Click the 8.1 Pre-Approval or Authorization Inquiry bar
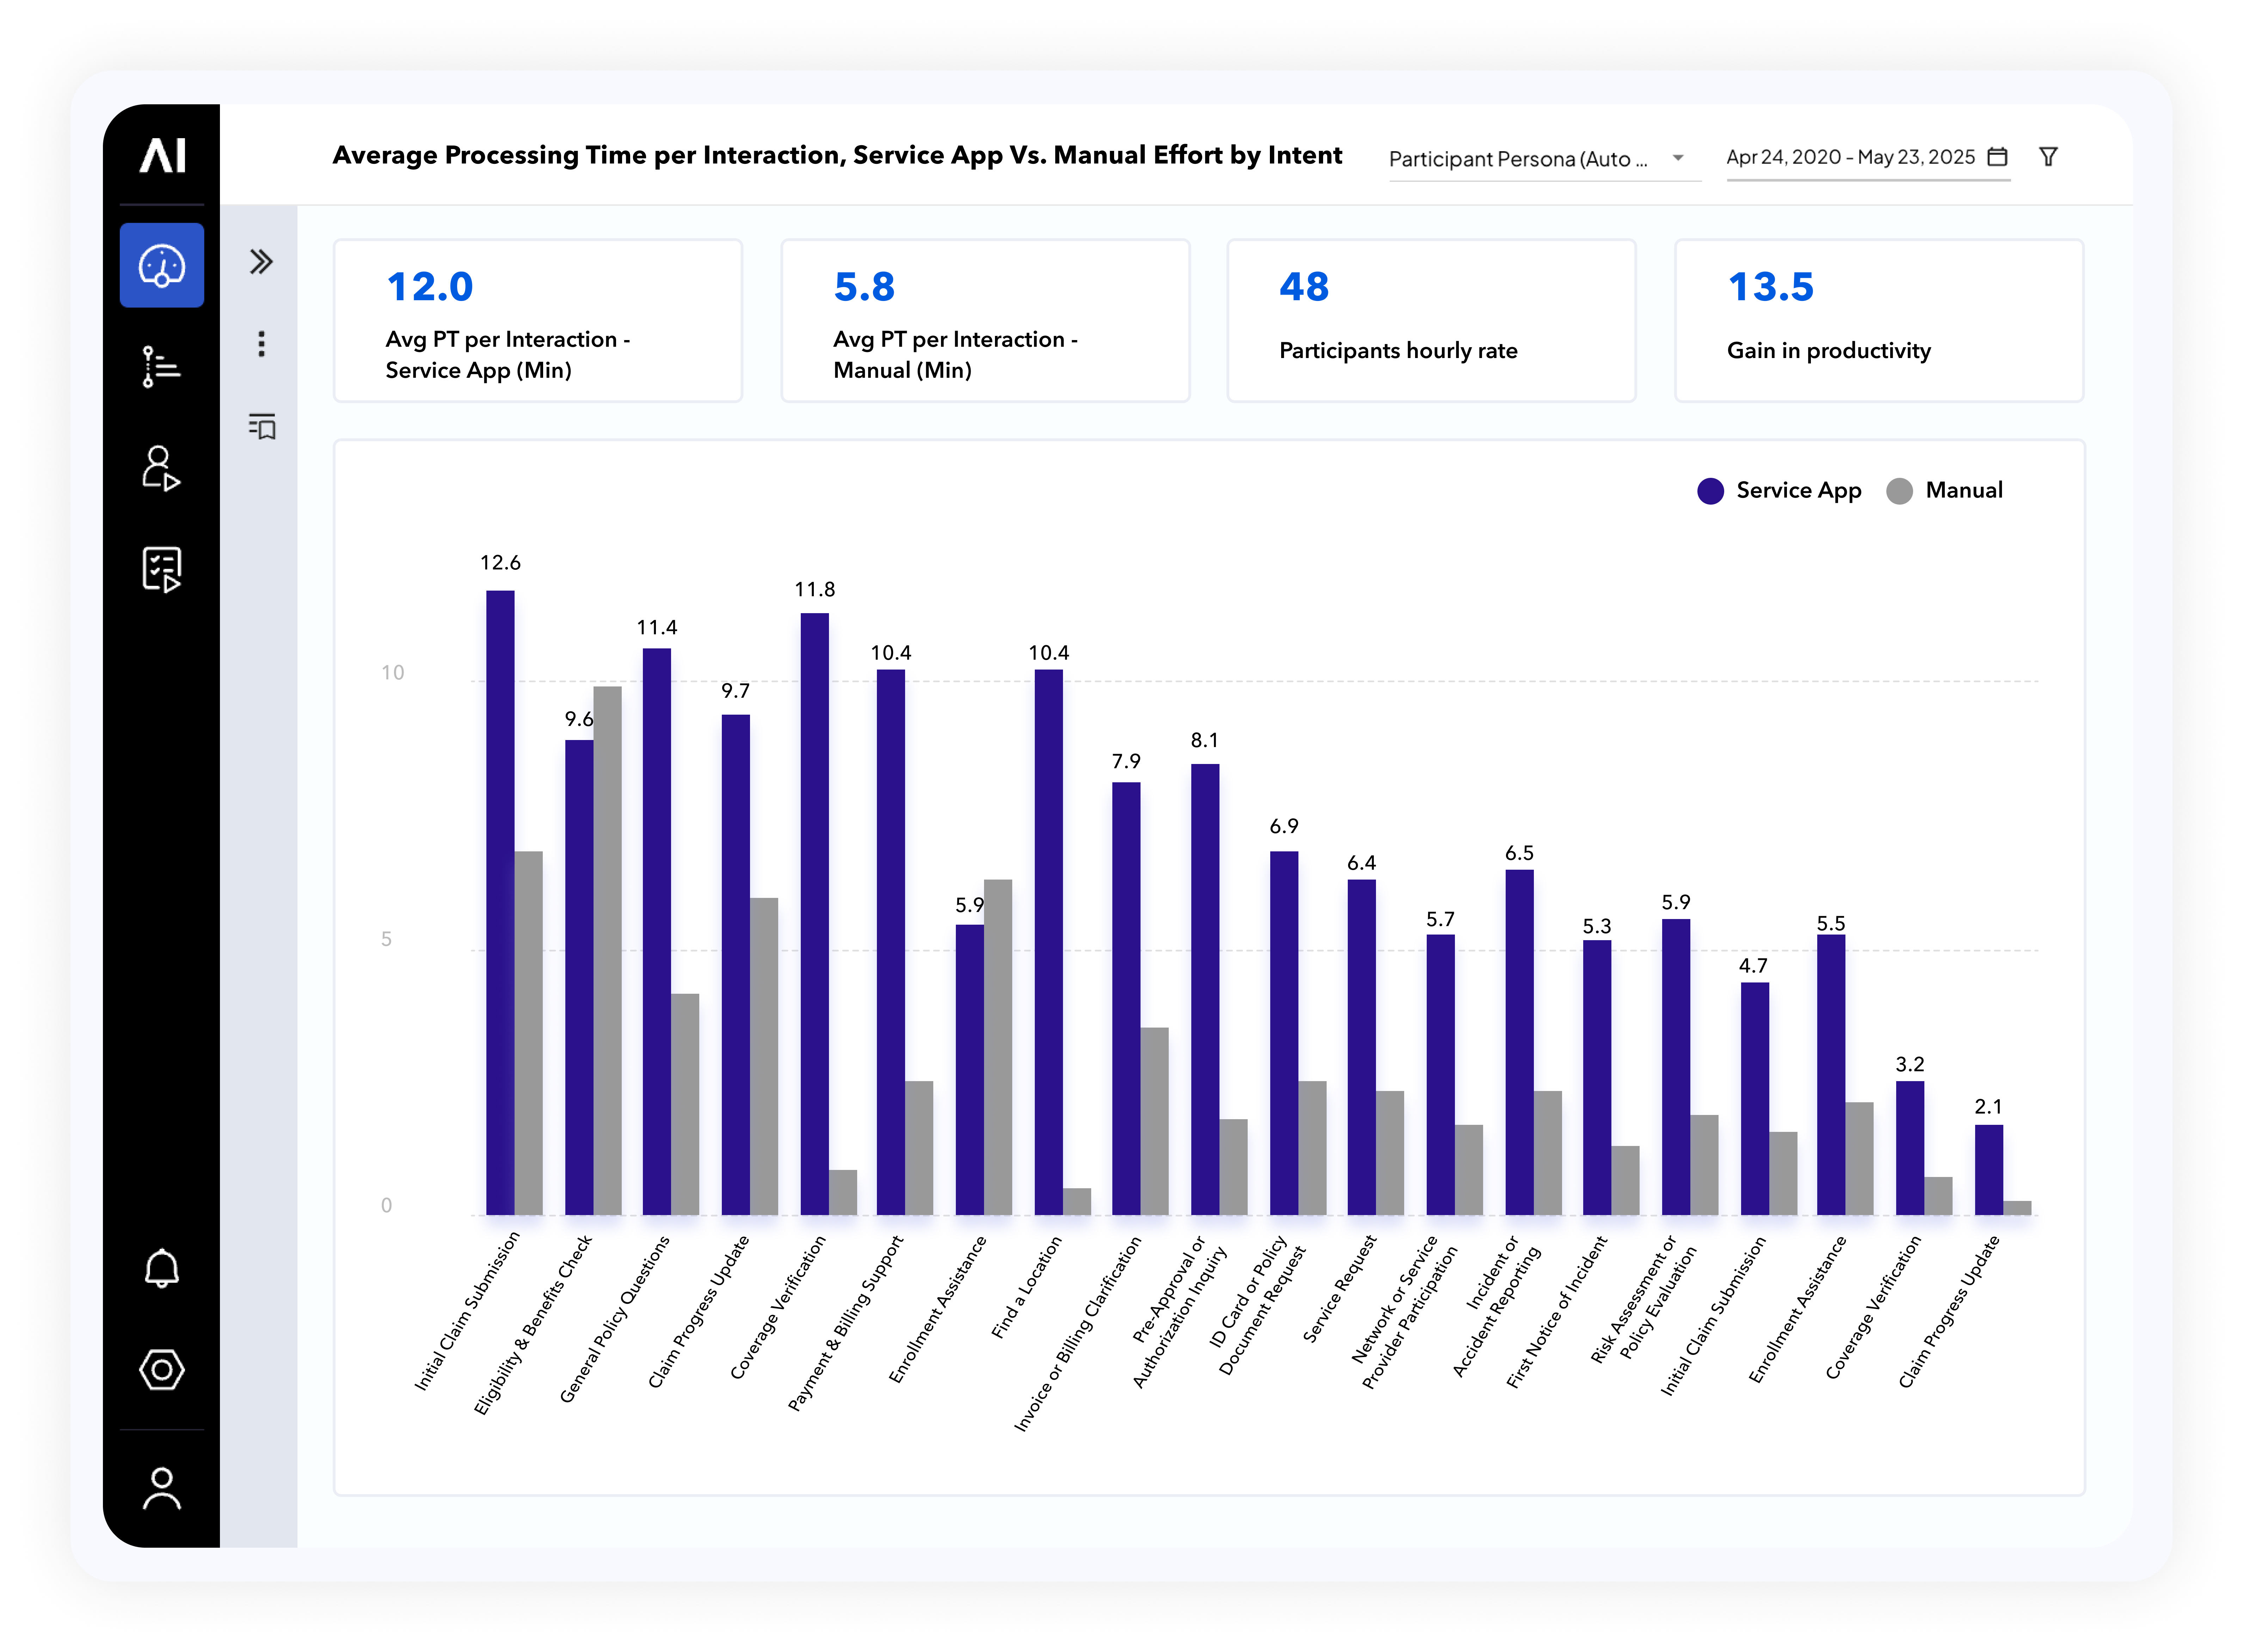The image size is (2243, 1652). (1205, 990)
